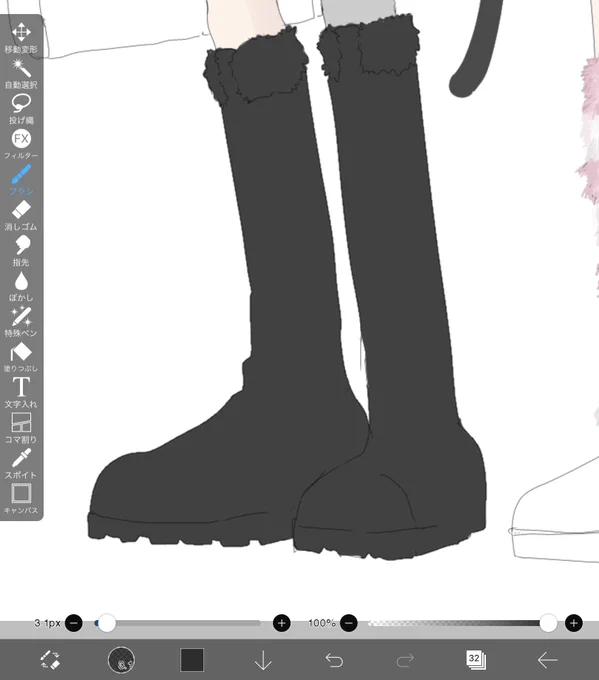Toggle brush/eraser switch icon in bottom bar
The height and width of the screenshot is (680, 599).
click(50, 660)
